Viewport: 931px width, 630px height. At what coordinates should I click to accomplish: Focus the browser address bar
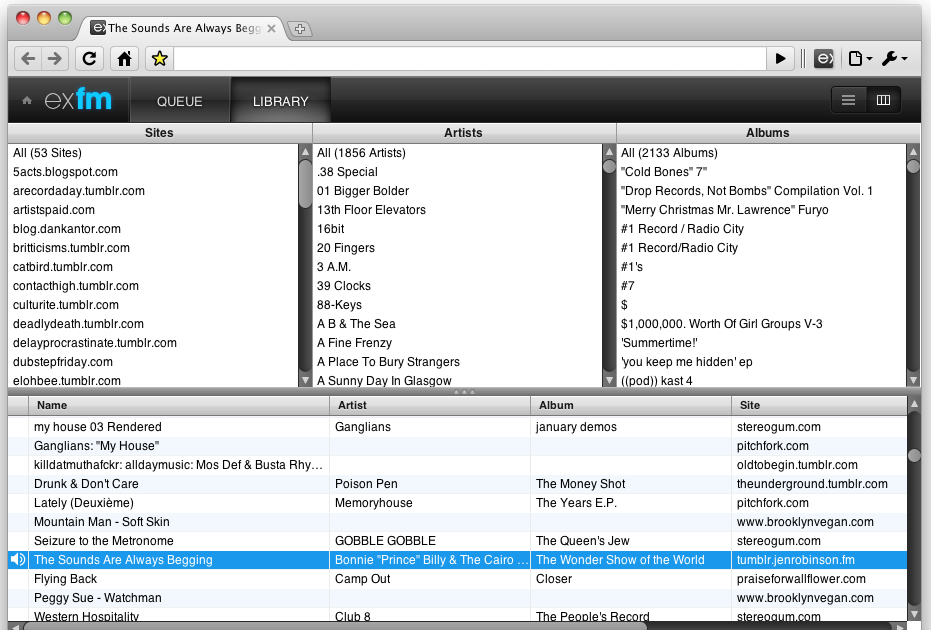[x=470, y=59]
